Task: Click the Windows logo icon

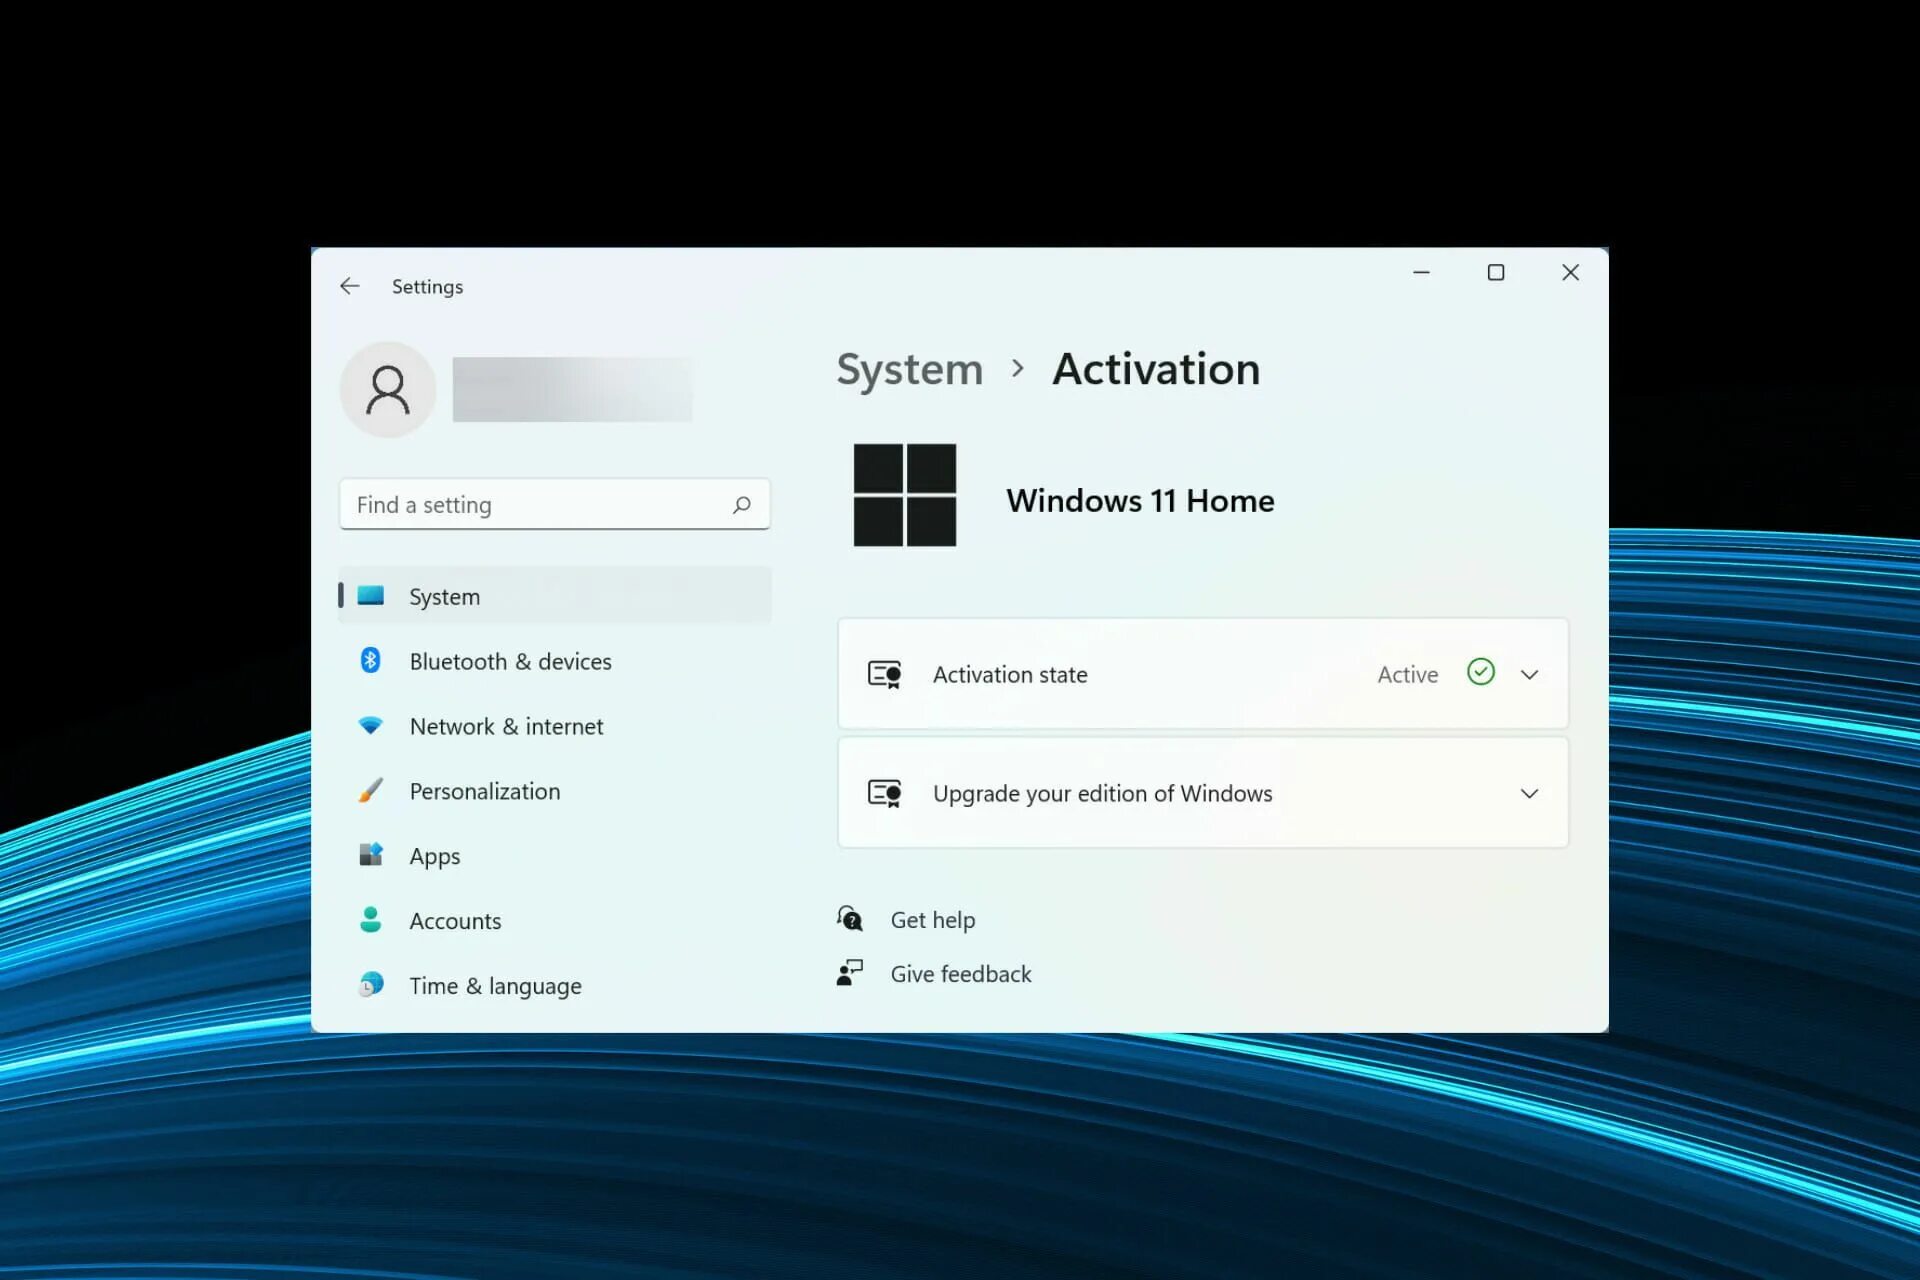Action: pyautogui.click(x=906, y=496)
